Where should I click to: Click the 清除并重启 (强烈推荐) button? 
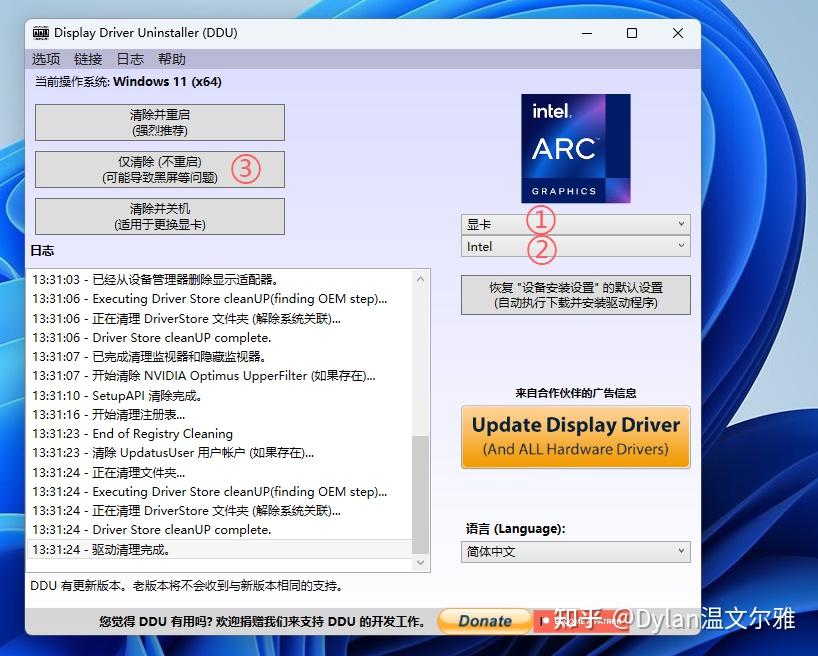(160, 122)
